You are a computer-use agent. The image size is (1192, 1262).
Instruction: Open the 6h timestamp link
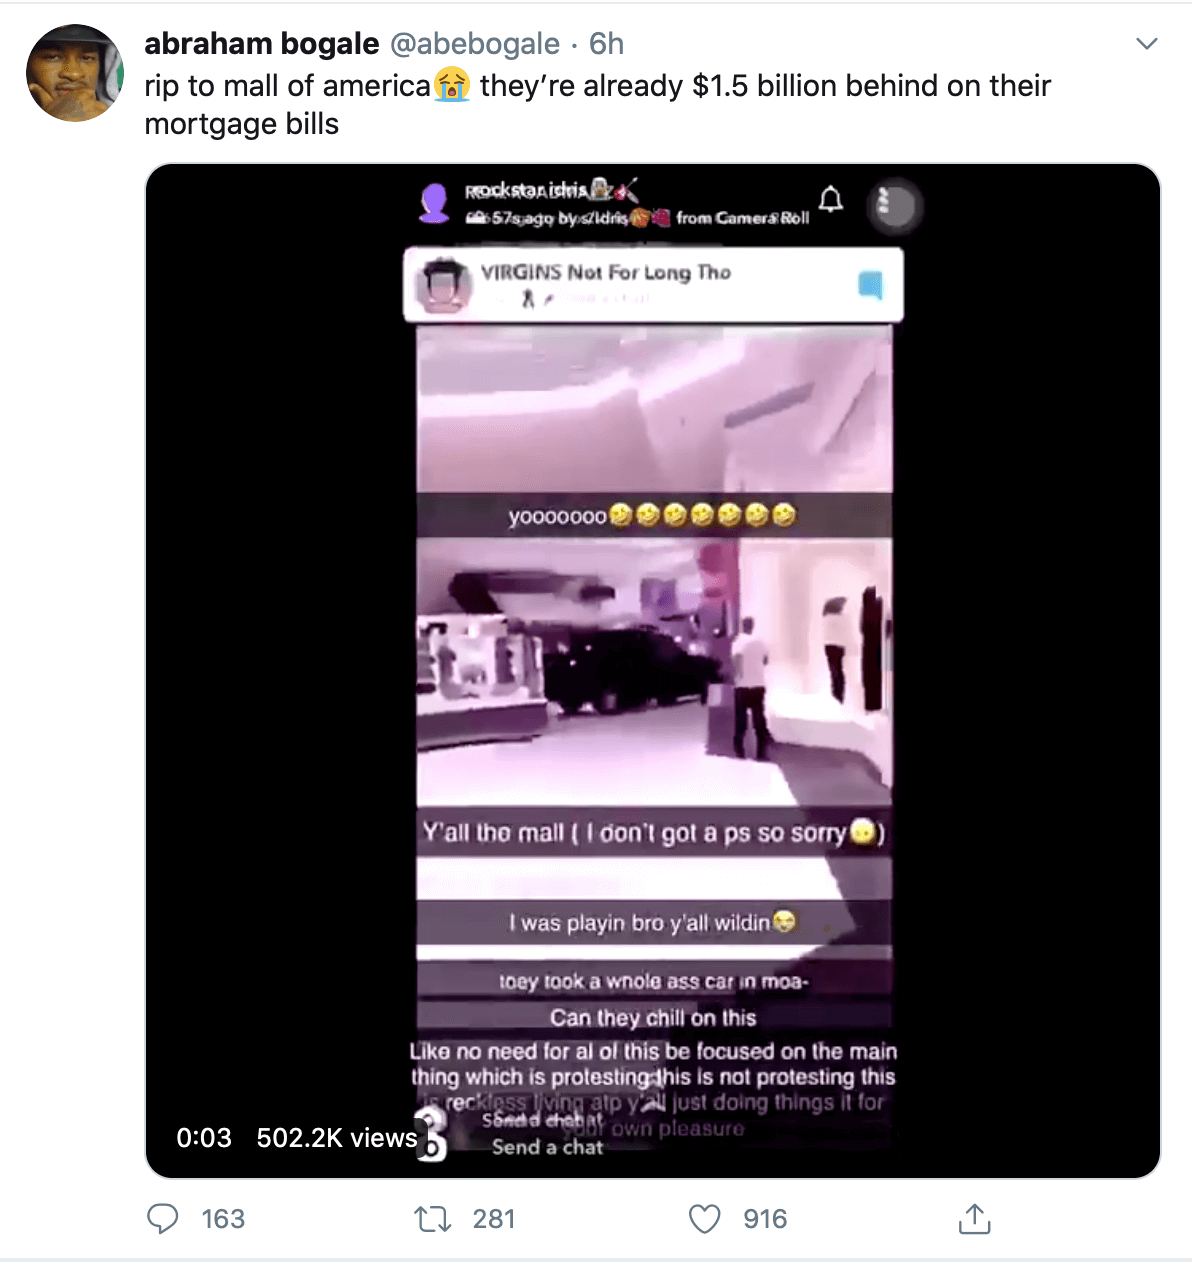(606, 44)
